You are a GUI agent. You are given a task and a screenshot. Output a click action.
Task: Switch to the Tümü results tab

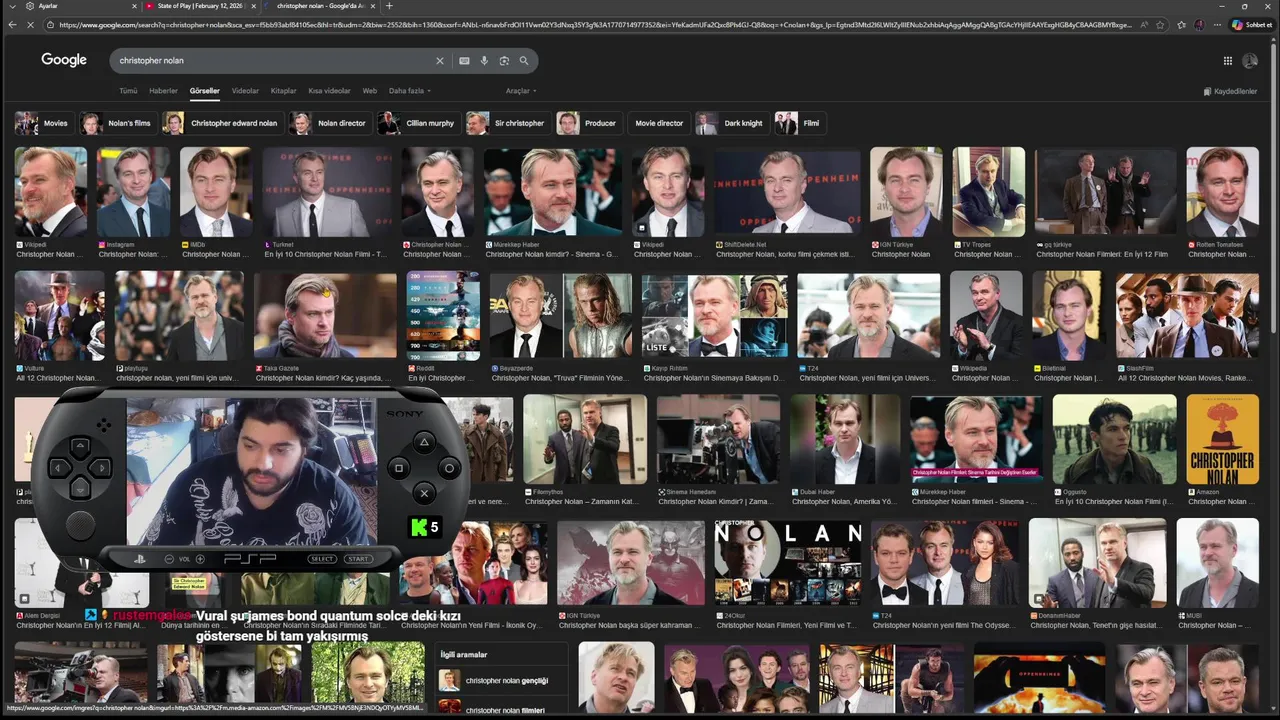click(x=128, y=91)
